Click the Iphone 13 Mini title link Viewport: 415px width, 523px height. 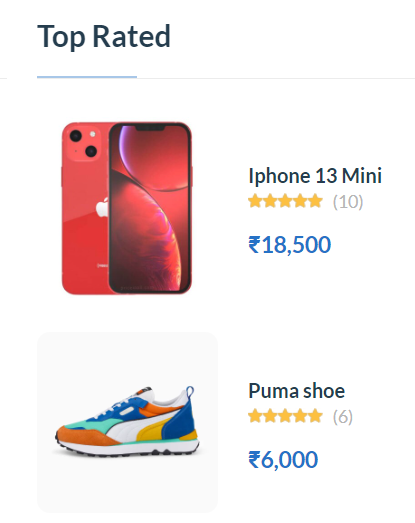[315, 176]
